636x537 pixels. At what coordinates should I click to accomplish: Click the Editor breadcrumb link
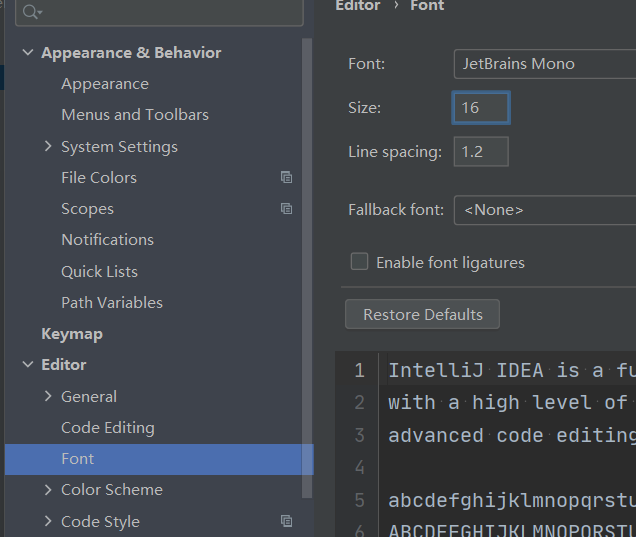(x=357, y=6)
